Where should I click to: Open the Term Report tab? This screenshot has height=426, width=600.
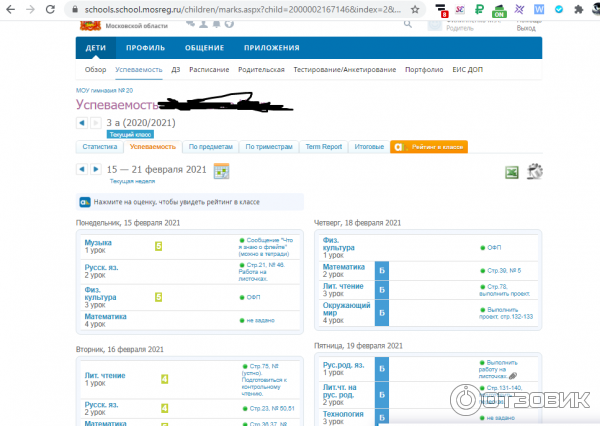(323, 147)
